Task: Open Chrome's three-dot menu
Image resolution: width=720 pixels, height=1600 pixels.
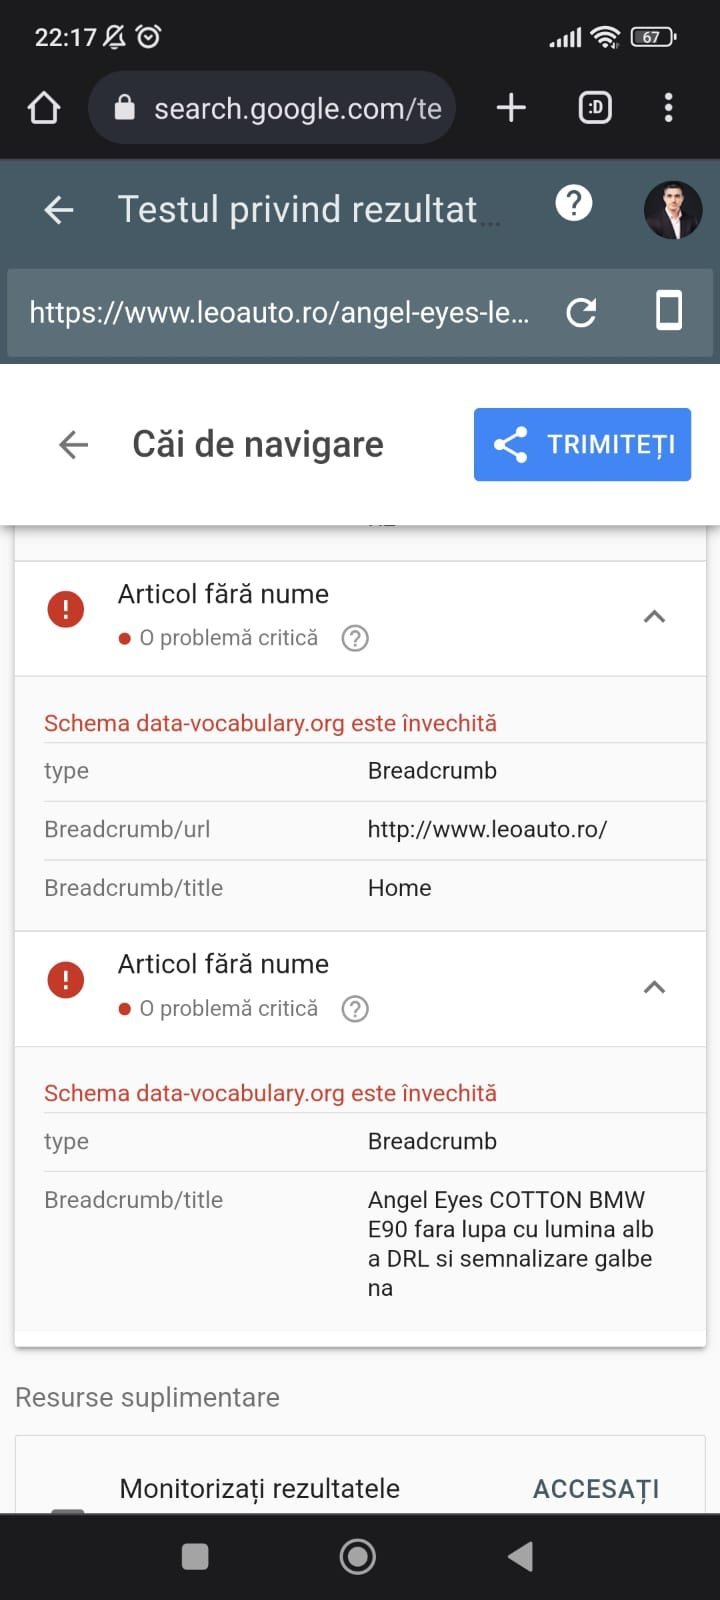Action: pyautogui.click(x=668, y=108)
